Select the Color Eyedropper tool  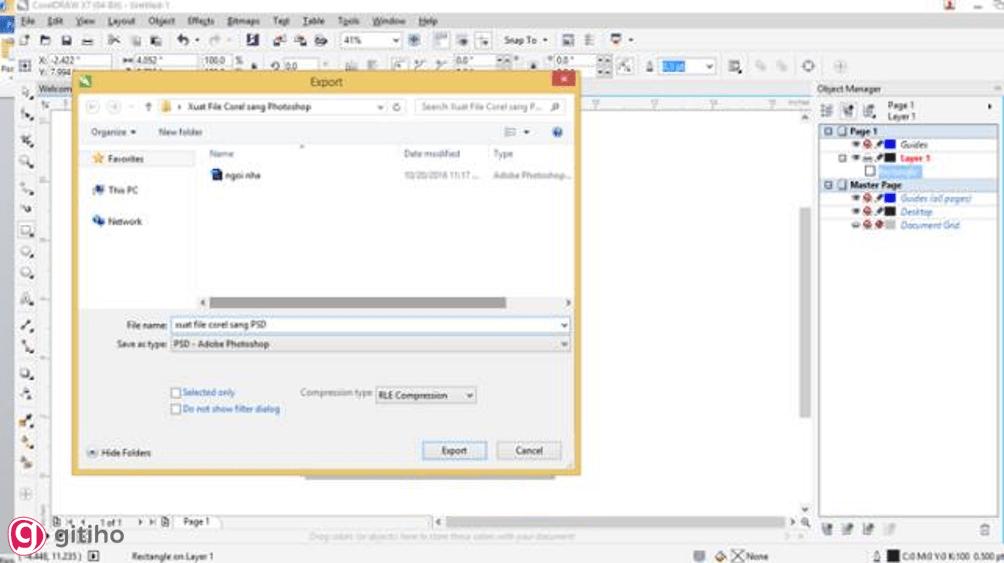click(x=26, y=421)
